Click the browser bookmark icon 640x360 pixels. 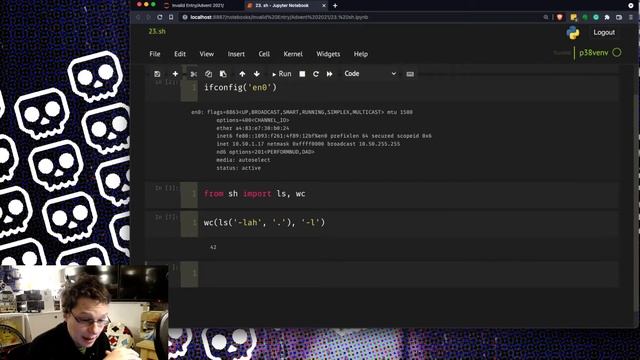[171, 17]
